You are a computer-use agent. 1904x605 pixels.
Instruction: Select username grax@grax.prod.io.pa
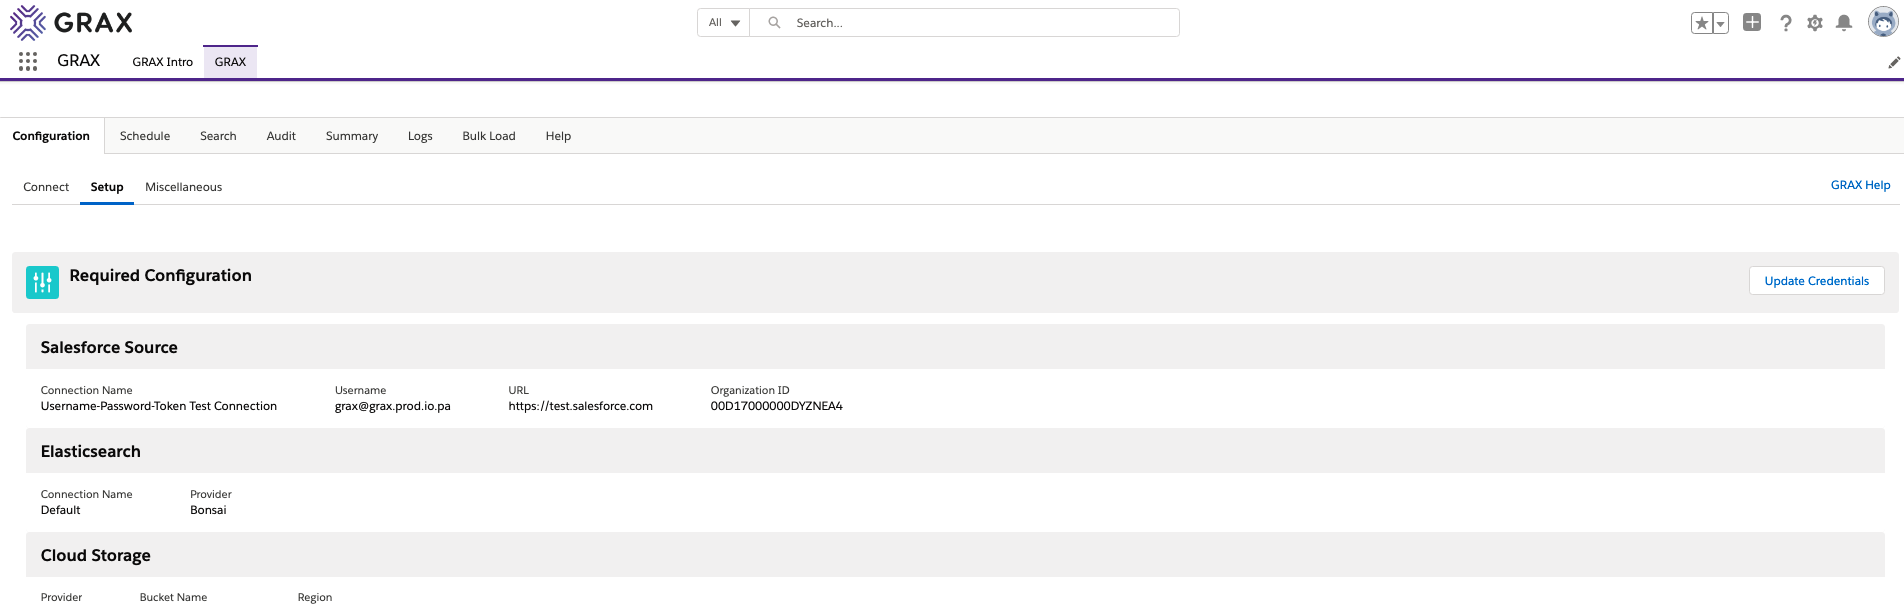[x=393, y=406]
